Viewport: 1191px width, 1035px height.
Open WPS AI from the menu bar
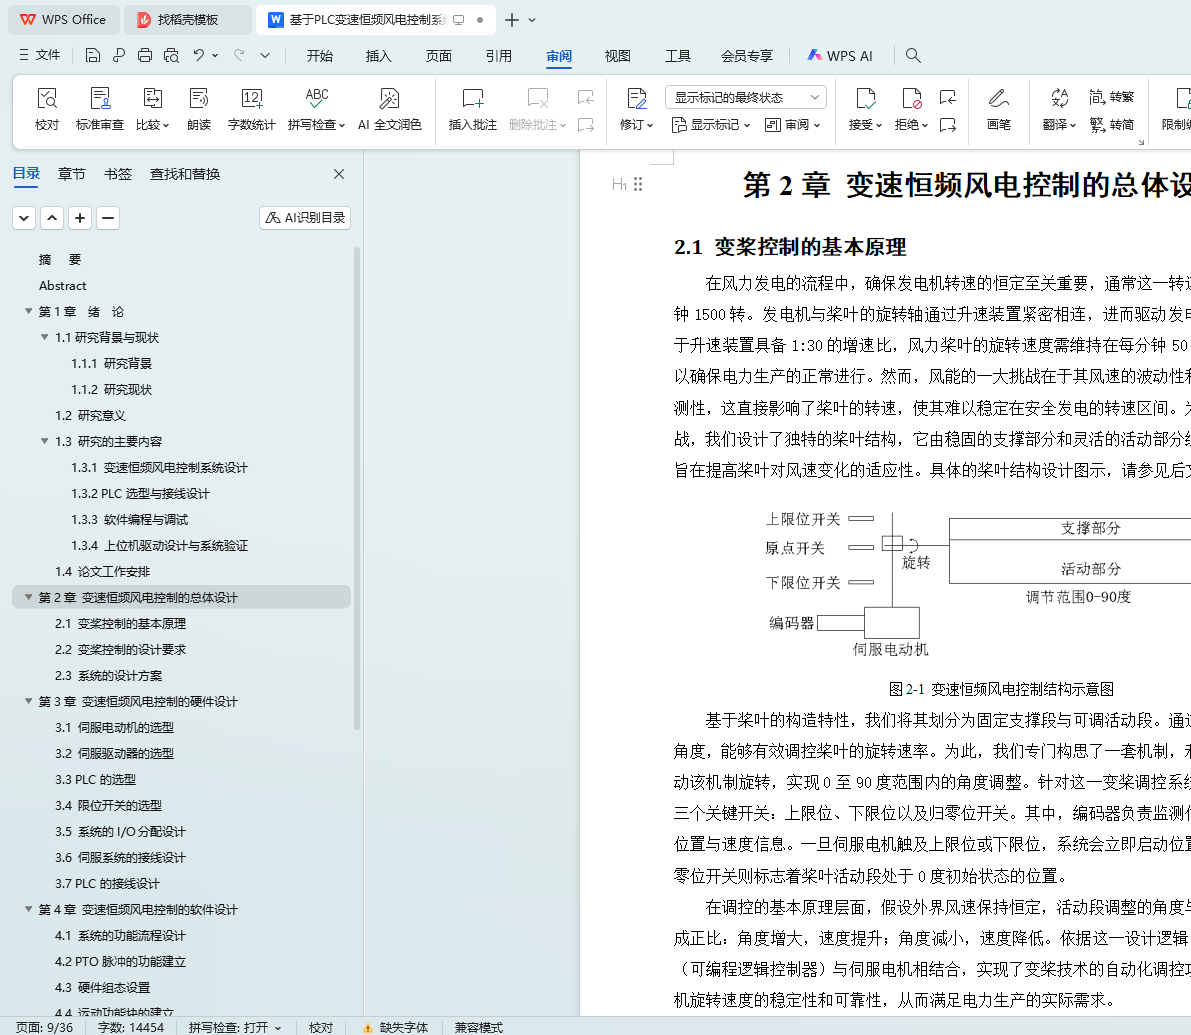[840, 55]
